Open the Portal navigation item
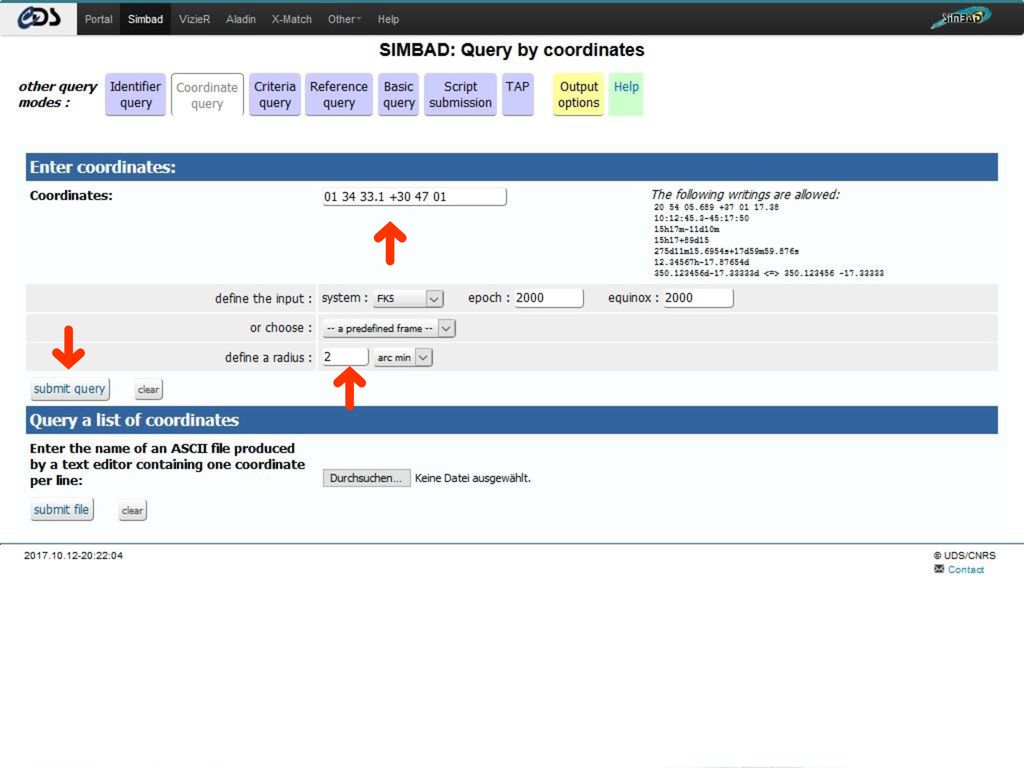Viewport: 1024px width, 768px height. (x=99, y=19)
